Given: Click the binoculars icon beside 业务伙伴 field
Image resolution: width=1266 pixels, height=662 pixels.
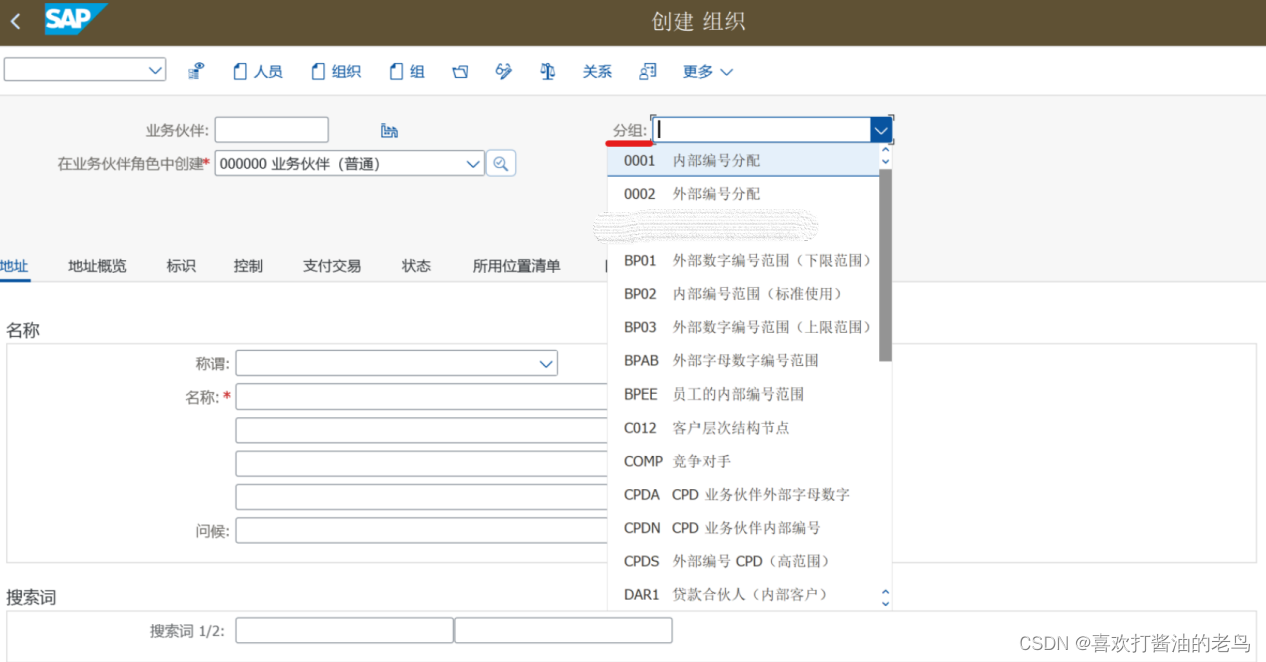Looking at the screenshot, I should click(389, 129).
